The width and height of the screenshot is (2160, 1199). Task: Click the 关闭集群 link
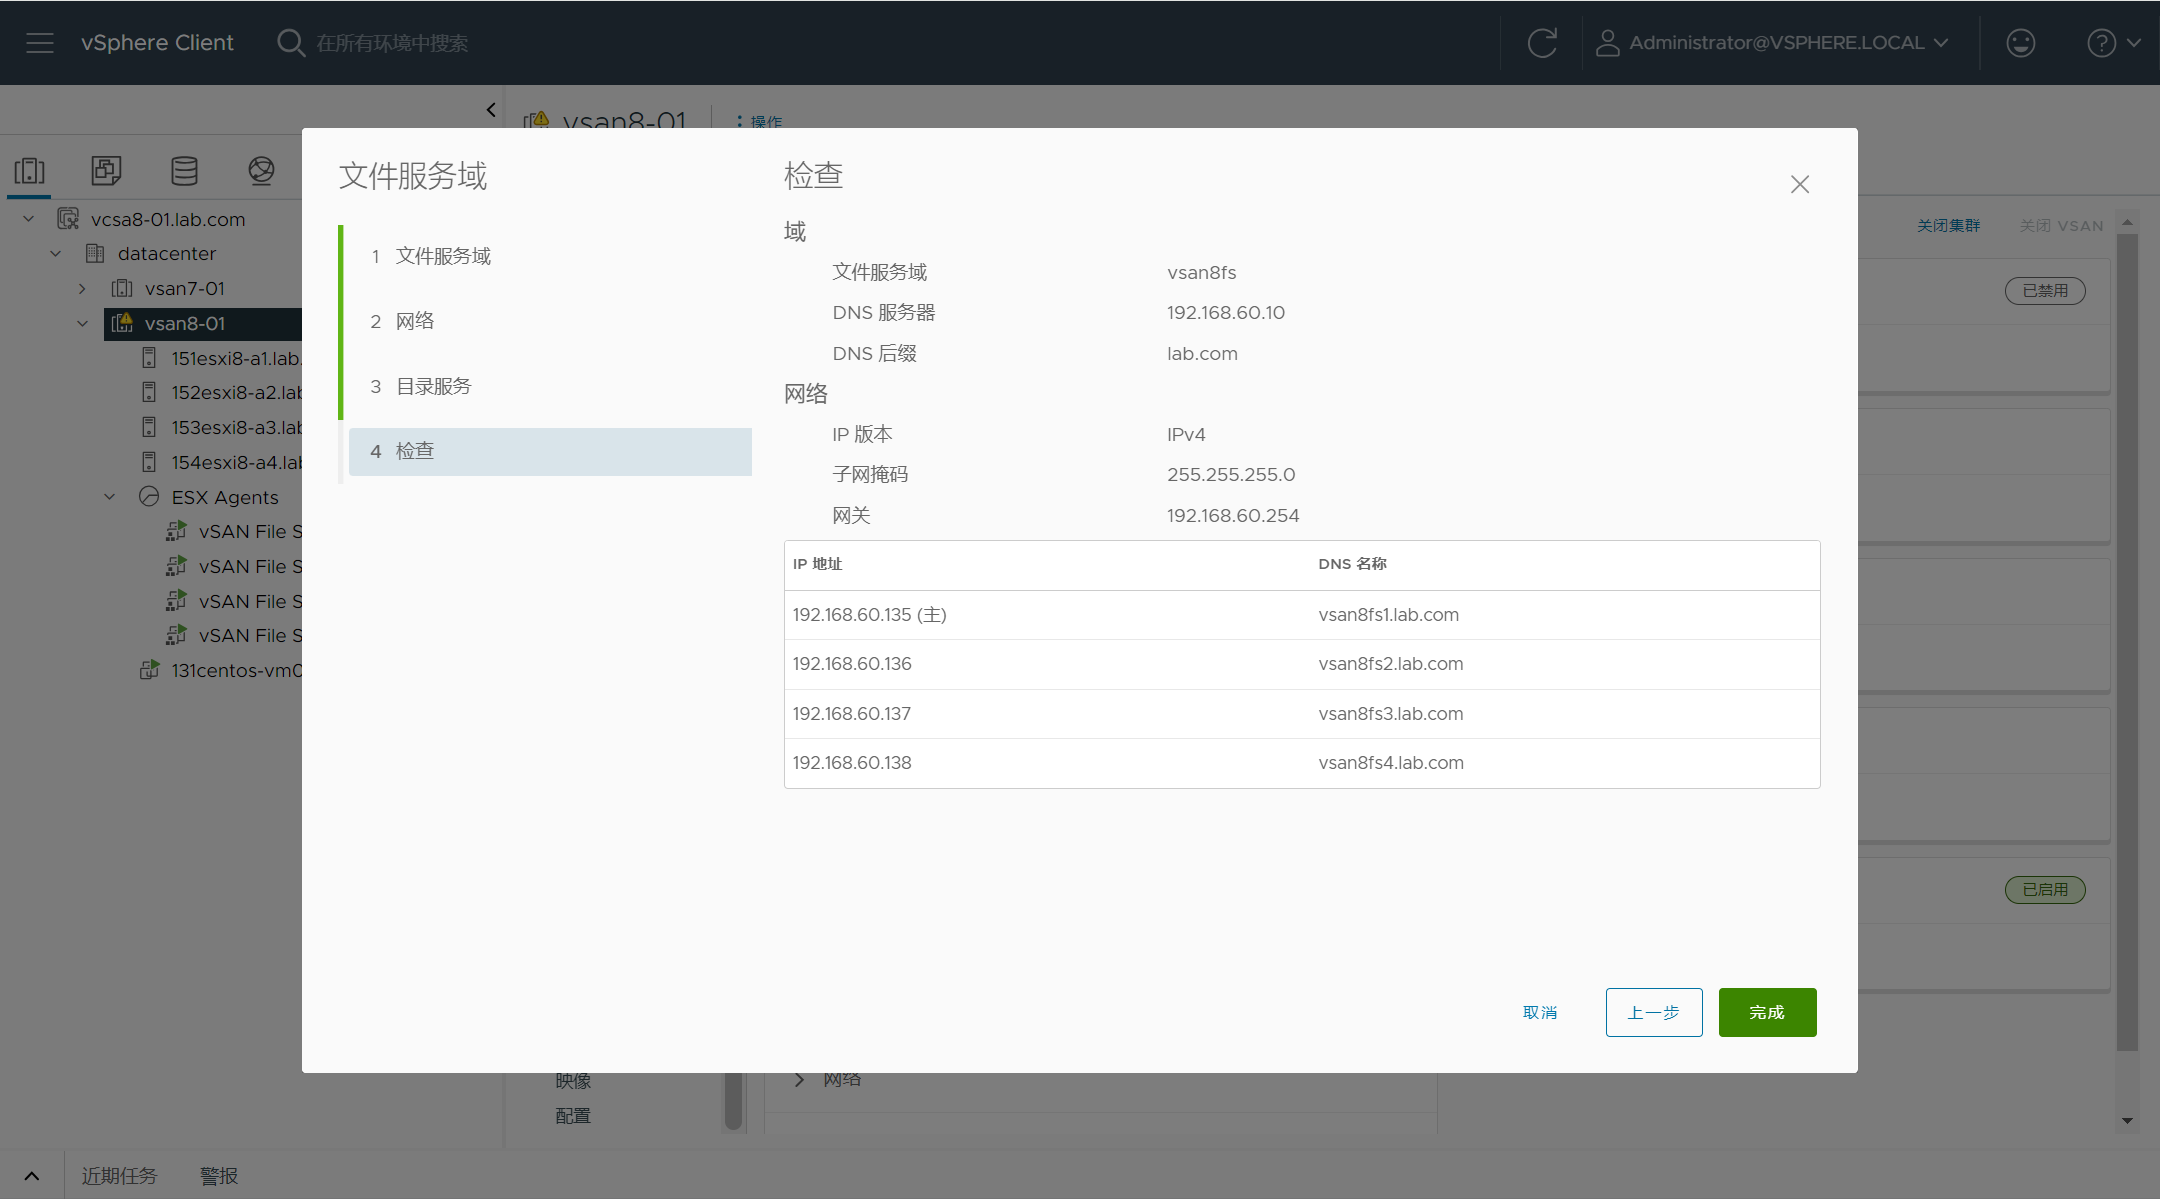click(x=1948, y=226)
